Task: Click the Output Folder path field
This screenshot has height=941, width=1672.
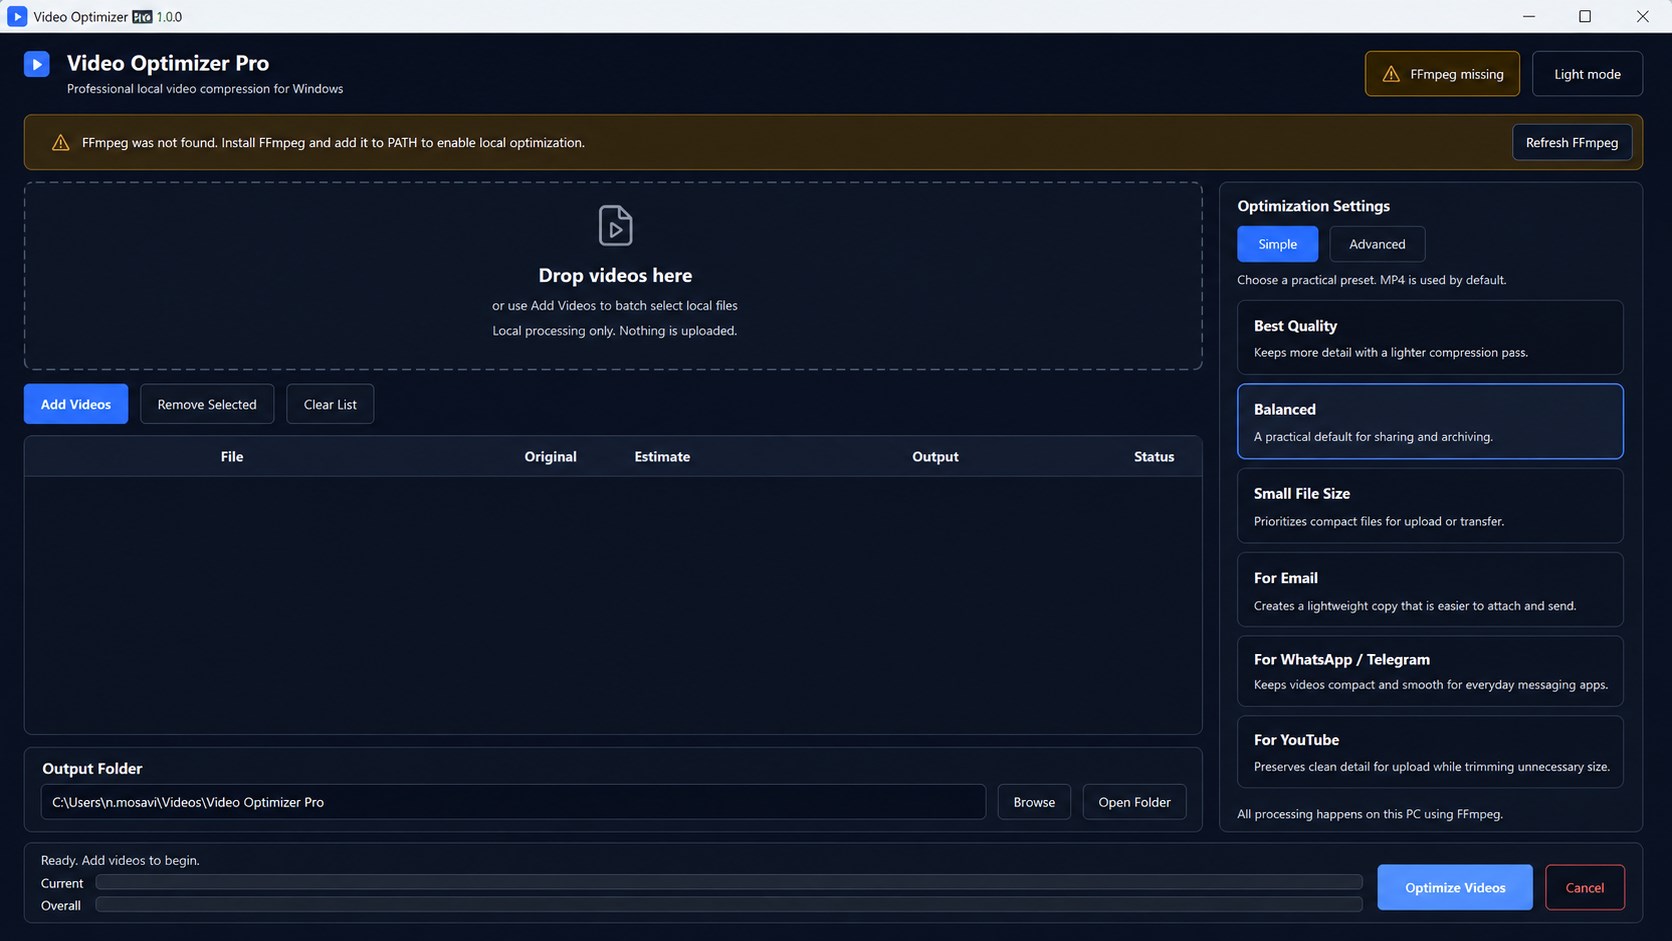Action: (x=513, y=802)
